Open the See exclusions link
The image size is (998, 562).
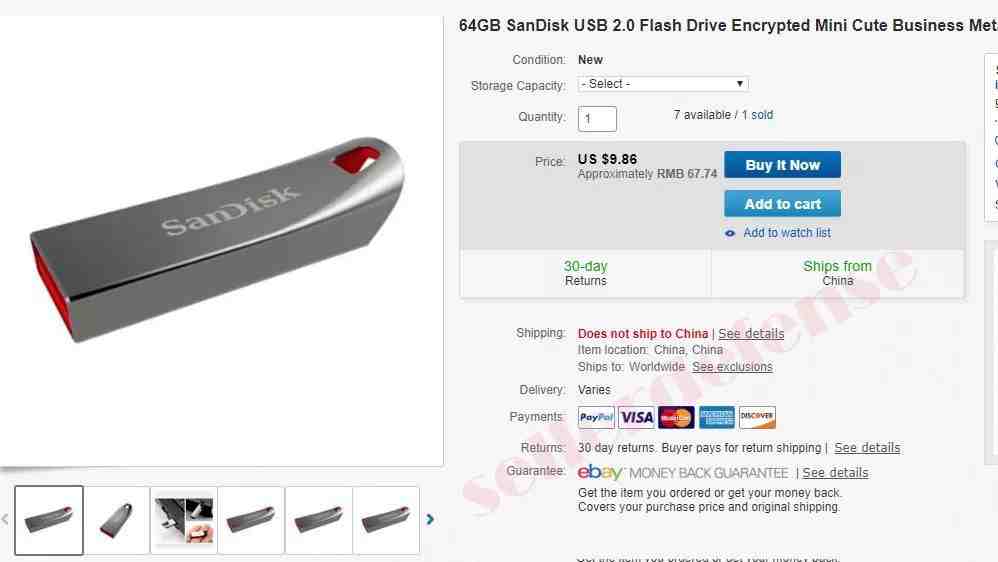[732, 367]
